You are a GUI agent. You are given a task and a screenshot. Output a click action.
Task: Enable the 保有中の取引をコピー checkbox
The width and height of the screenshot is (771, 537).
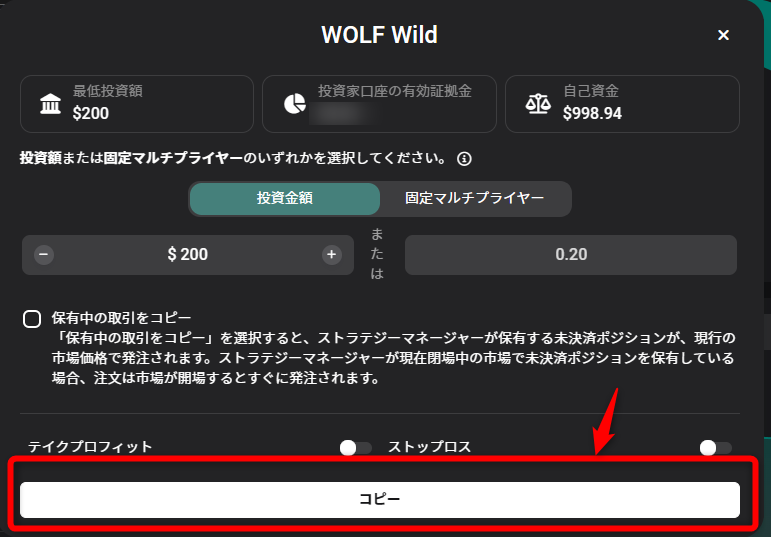click(32, 319)
